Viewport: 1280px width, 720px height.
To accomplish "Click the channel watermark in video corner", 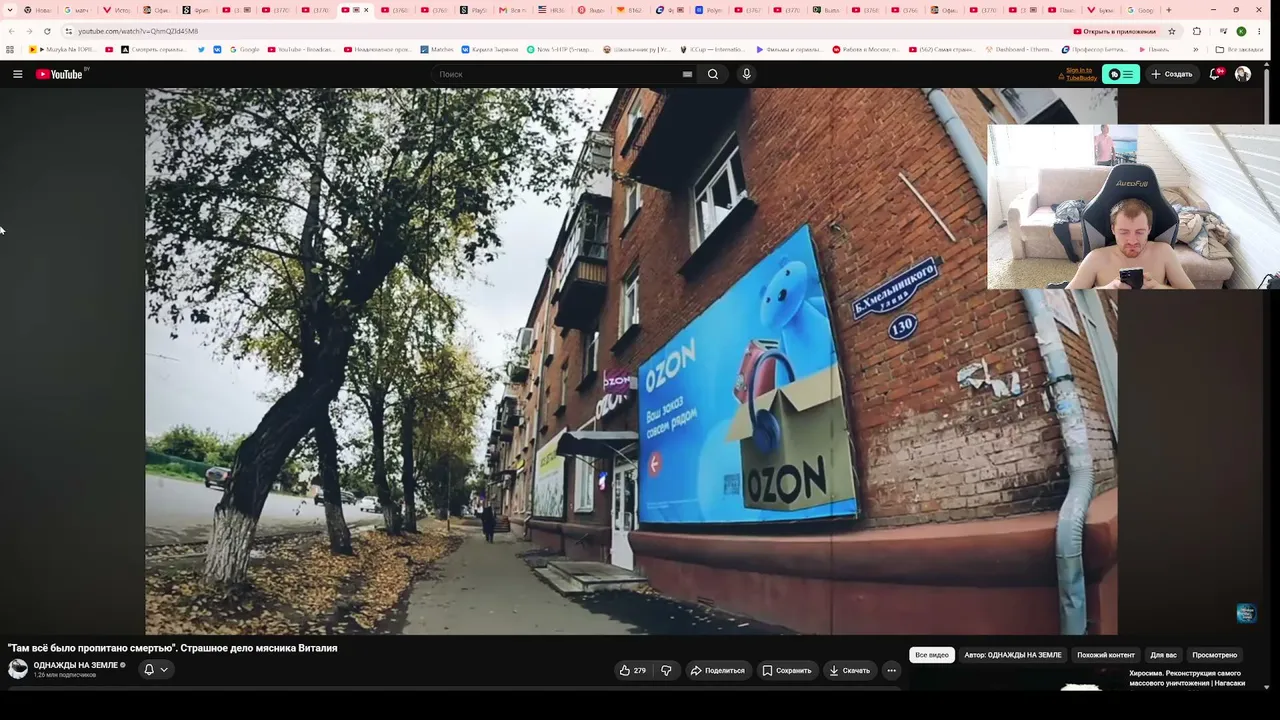I will tap(1246, 613).
